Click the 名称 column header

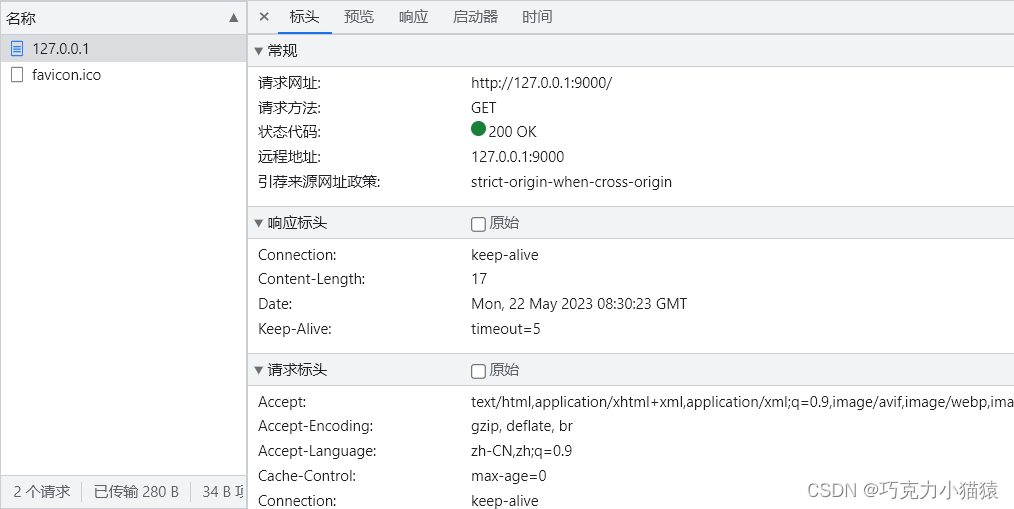point(123,18)
